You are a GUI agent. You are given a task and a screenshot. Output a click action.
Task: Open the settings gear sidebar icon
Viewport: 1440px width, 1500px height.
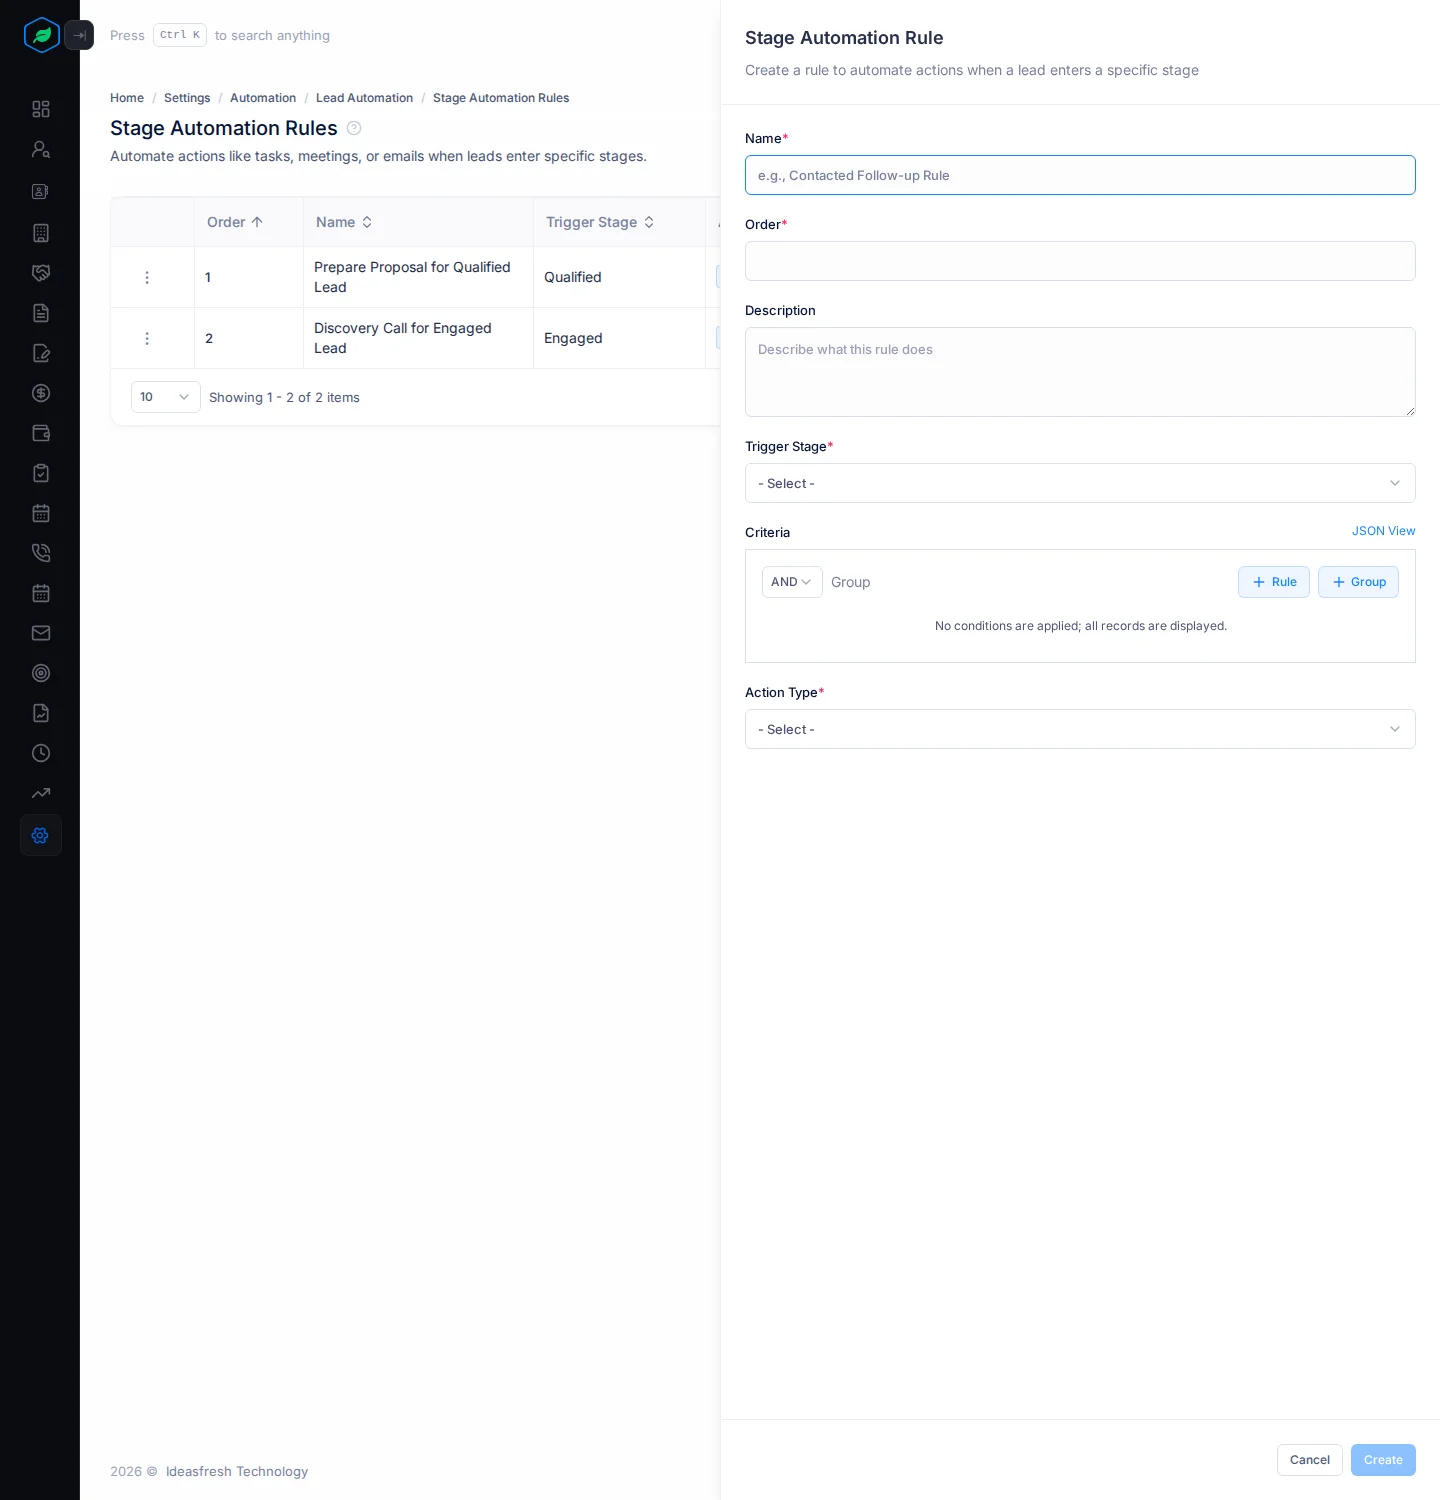coord(41,835)
